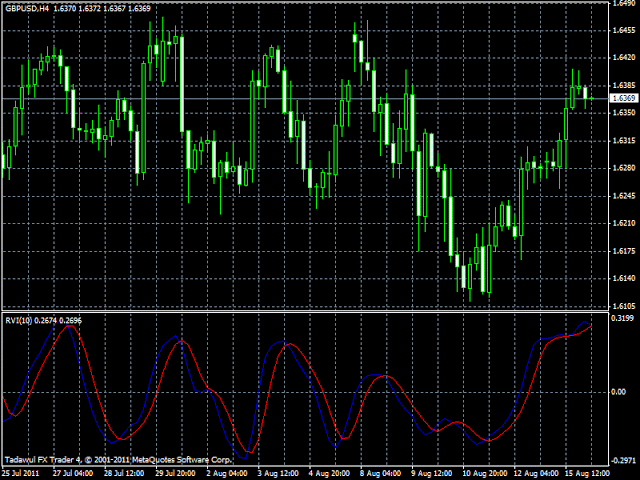Image resolution: width=640 pixels, height=480 pixels.
Task: Click the 1.6245 price axis label
Action: click(x=624, y=196)
